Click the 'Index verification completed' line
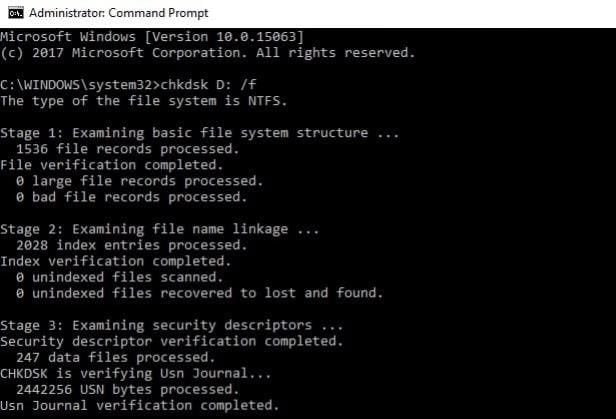 116,261
